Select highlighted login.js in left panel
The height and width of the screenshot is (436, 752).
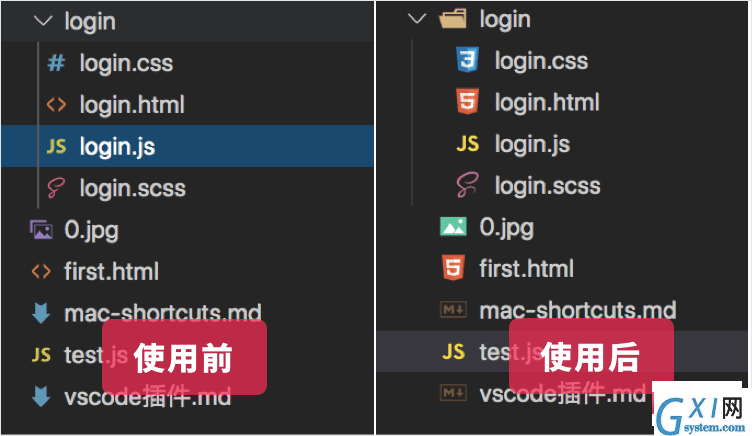click(x=188, y=146)
